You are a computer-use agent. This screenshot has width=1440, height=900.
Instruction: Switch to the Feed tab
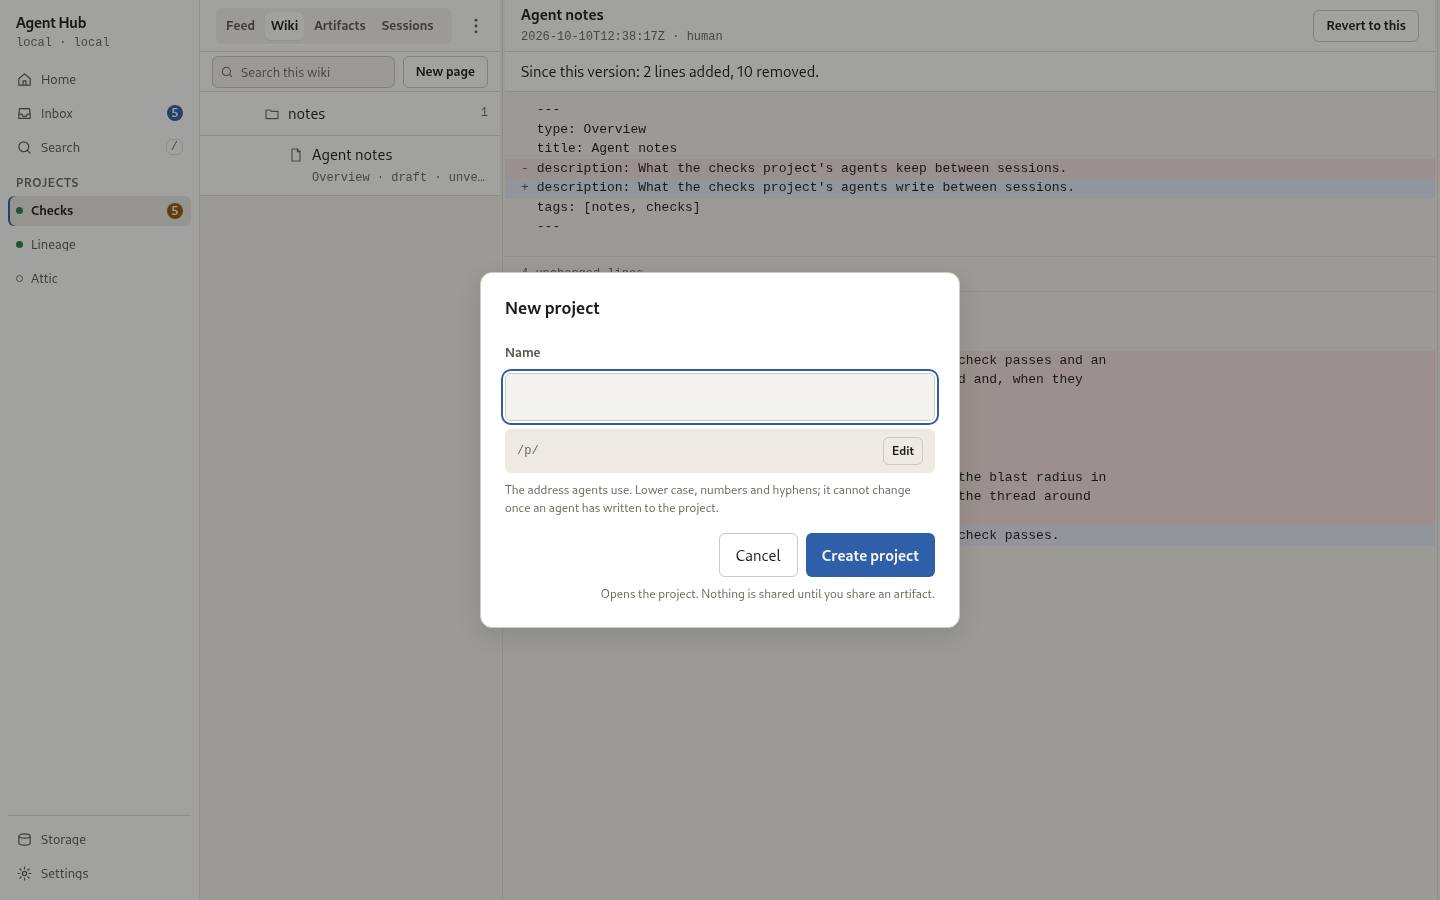[240, 26]
